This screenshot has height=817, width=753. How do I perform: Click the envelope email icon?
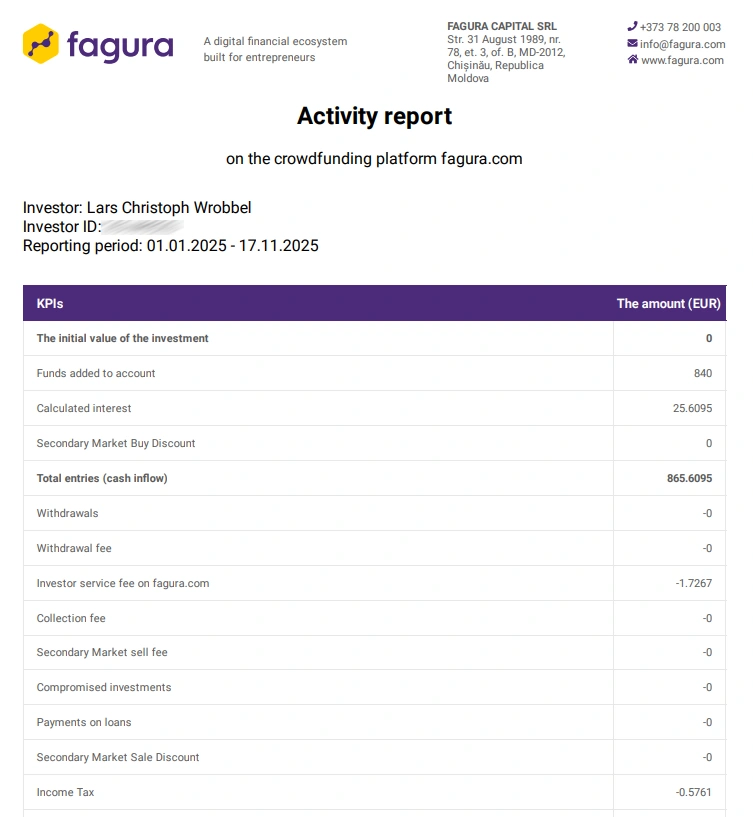tap(632, 44)
